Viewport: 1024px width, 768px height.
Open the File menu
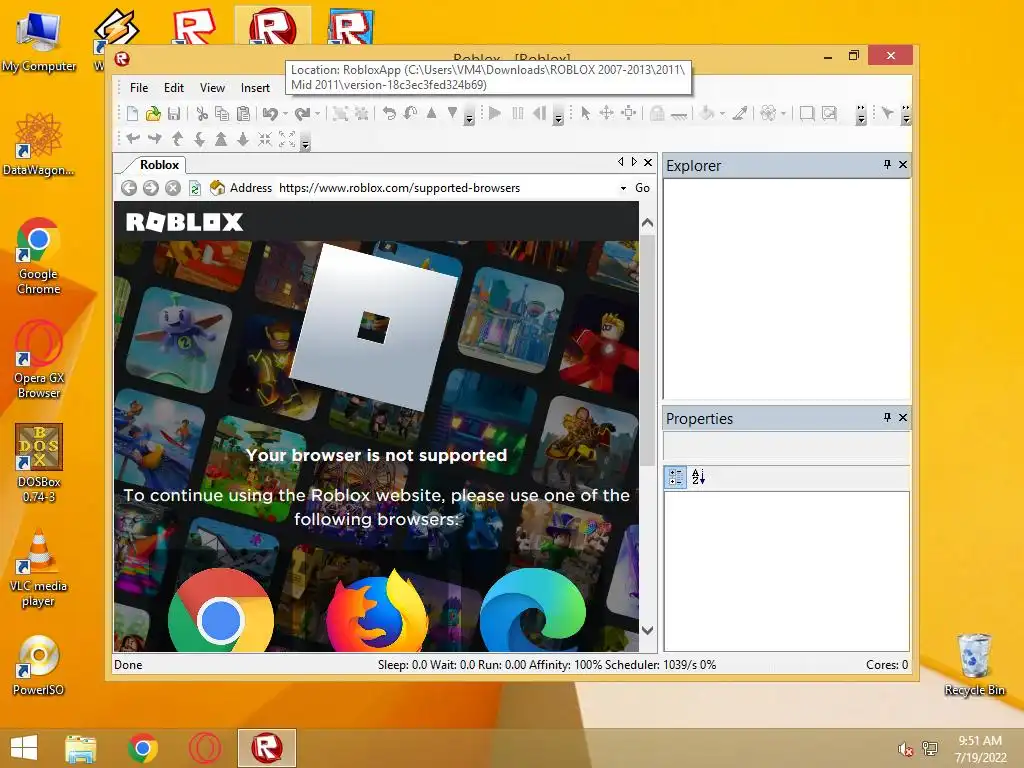point(139,88)
